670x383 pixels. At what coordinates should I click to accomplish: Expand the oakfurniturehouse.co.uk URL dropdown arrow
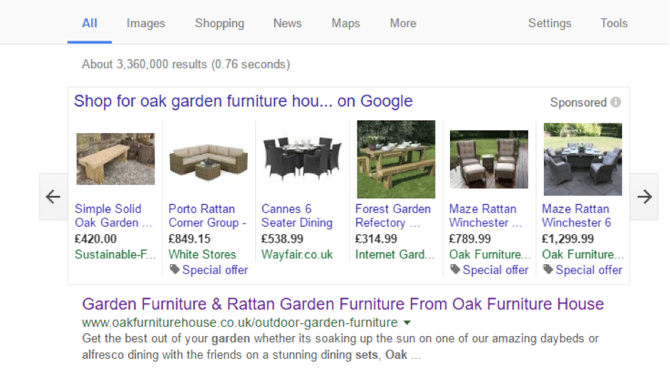click(407, 323)
